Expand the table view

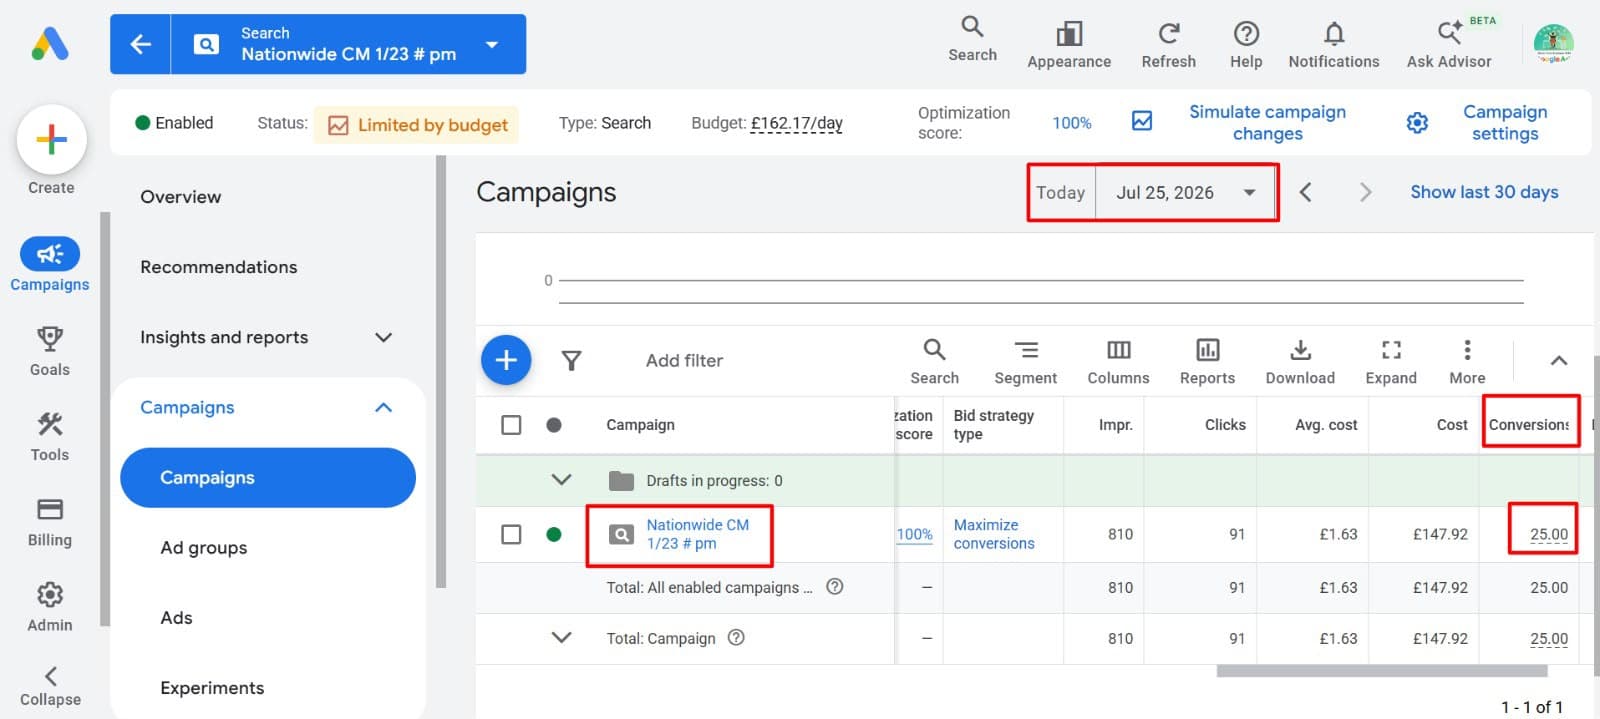[1391, 361]
